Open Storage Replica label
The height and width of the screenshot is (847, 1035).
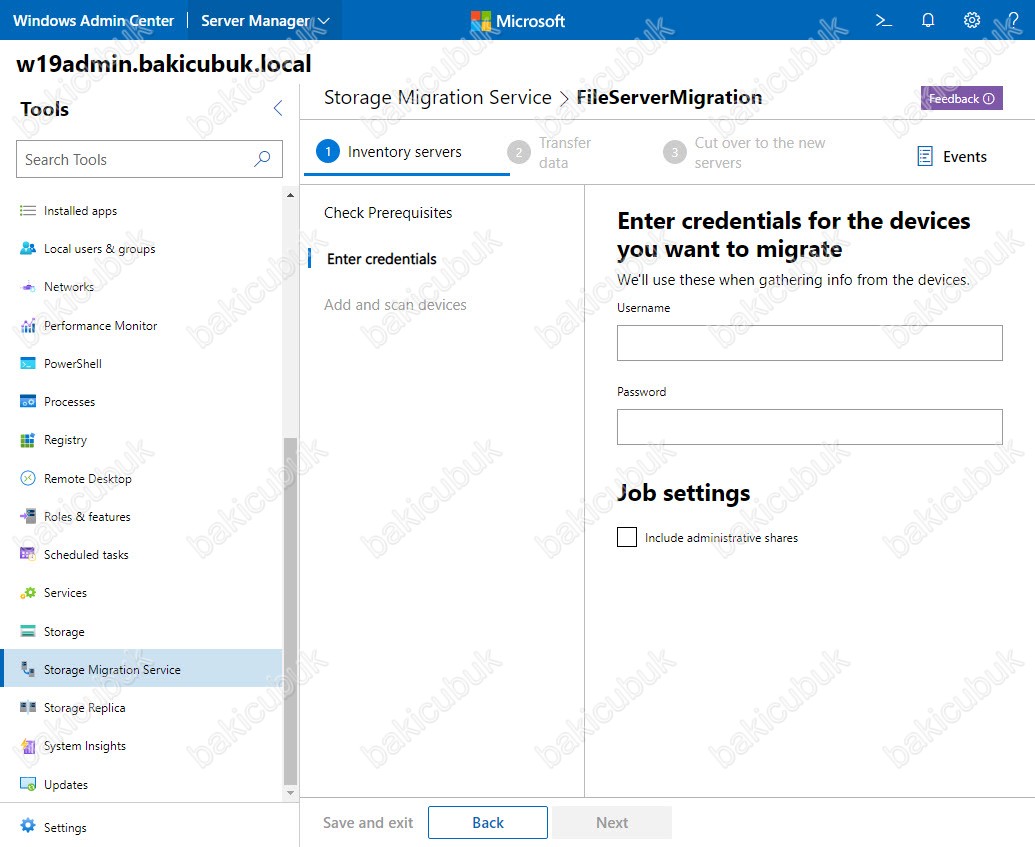(x=84, y=708)
